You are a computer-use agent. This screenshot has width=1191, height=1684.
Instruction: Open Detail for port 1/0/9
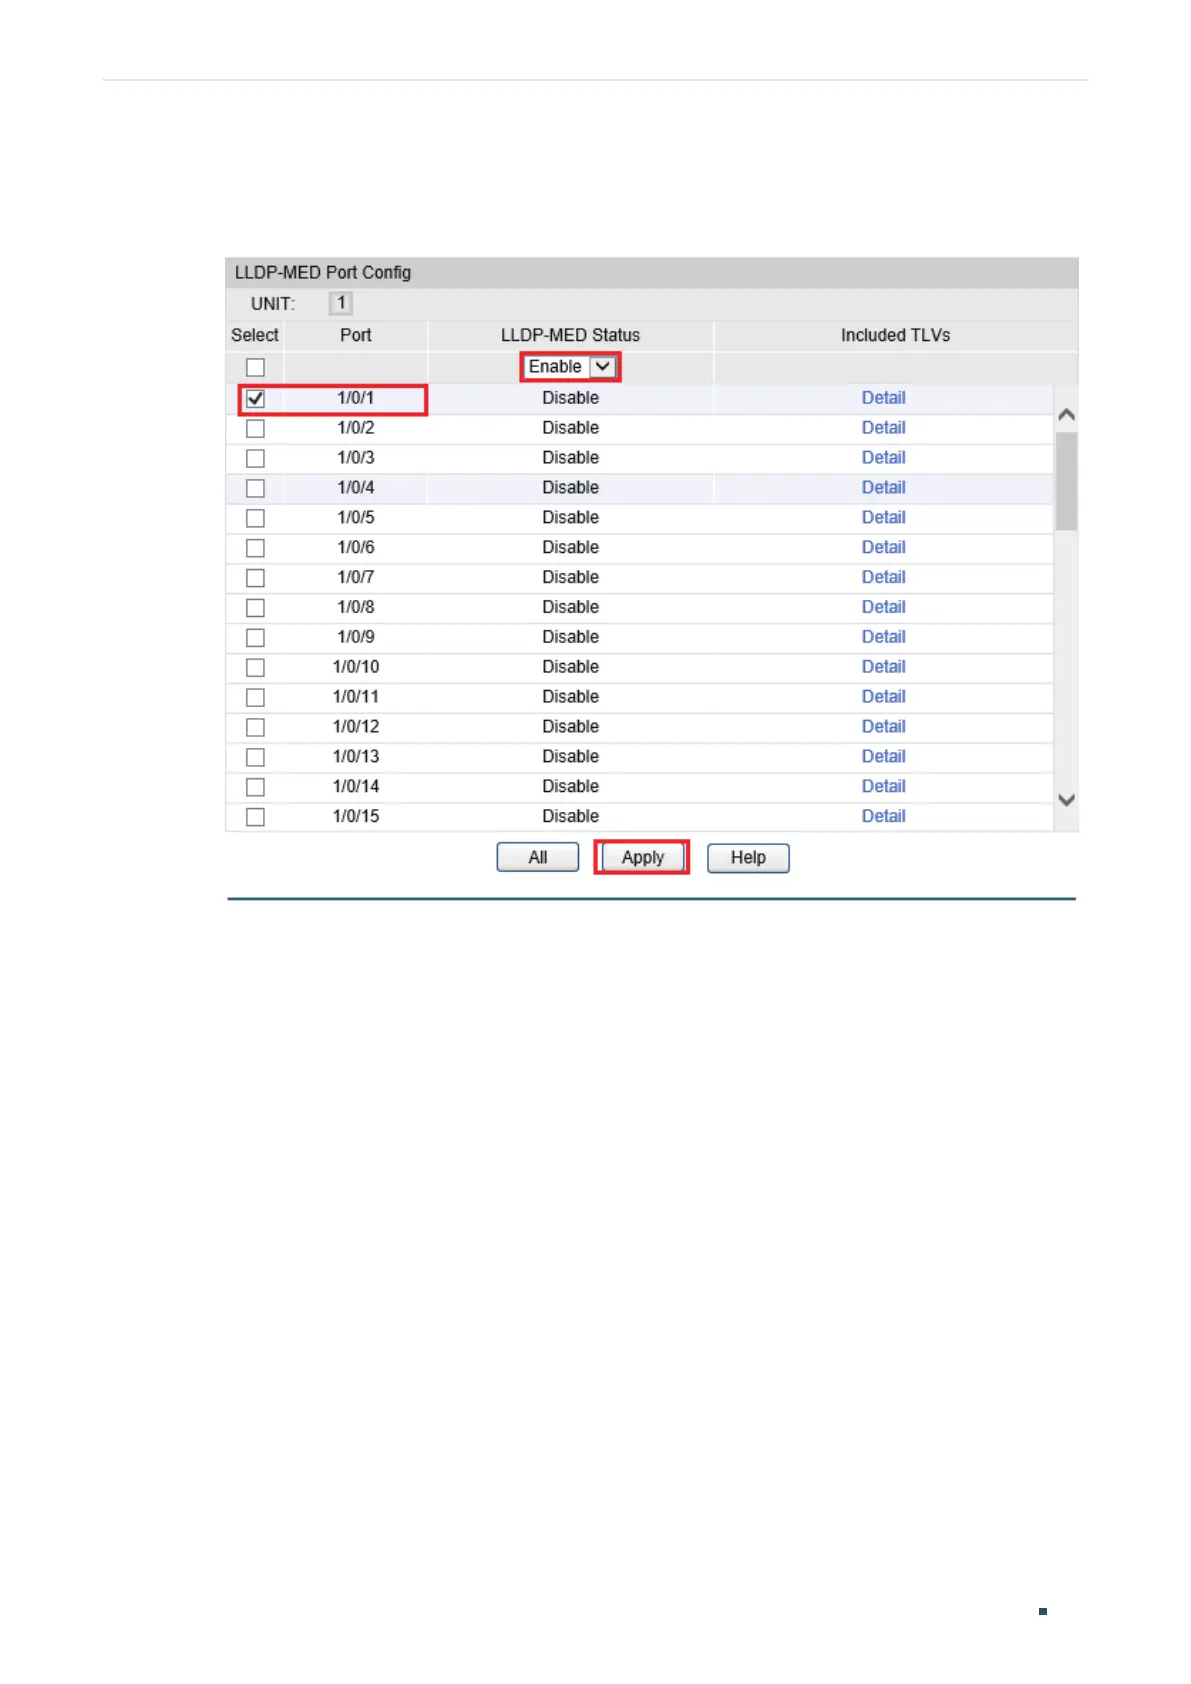pyautogui.click(x=884, y=637)
